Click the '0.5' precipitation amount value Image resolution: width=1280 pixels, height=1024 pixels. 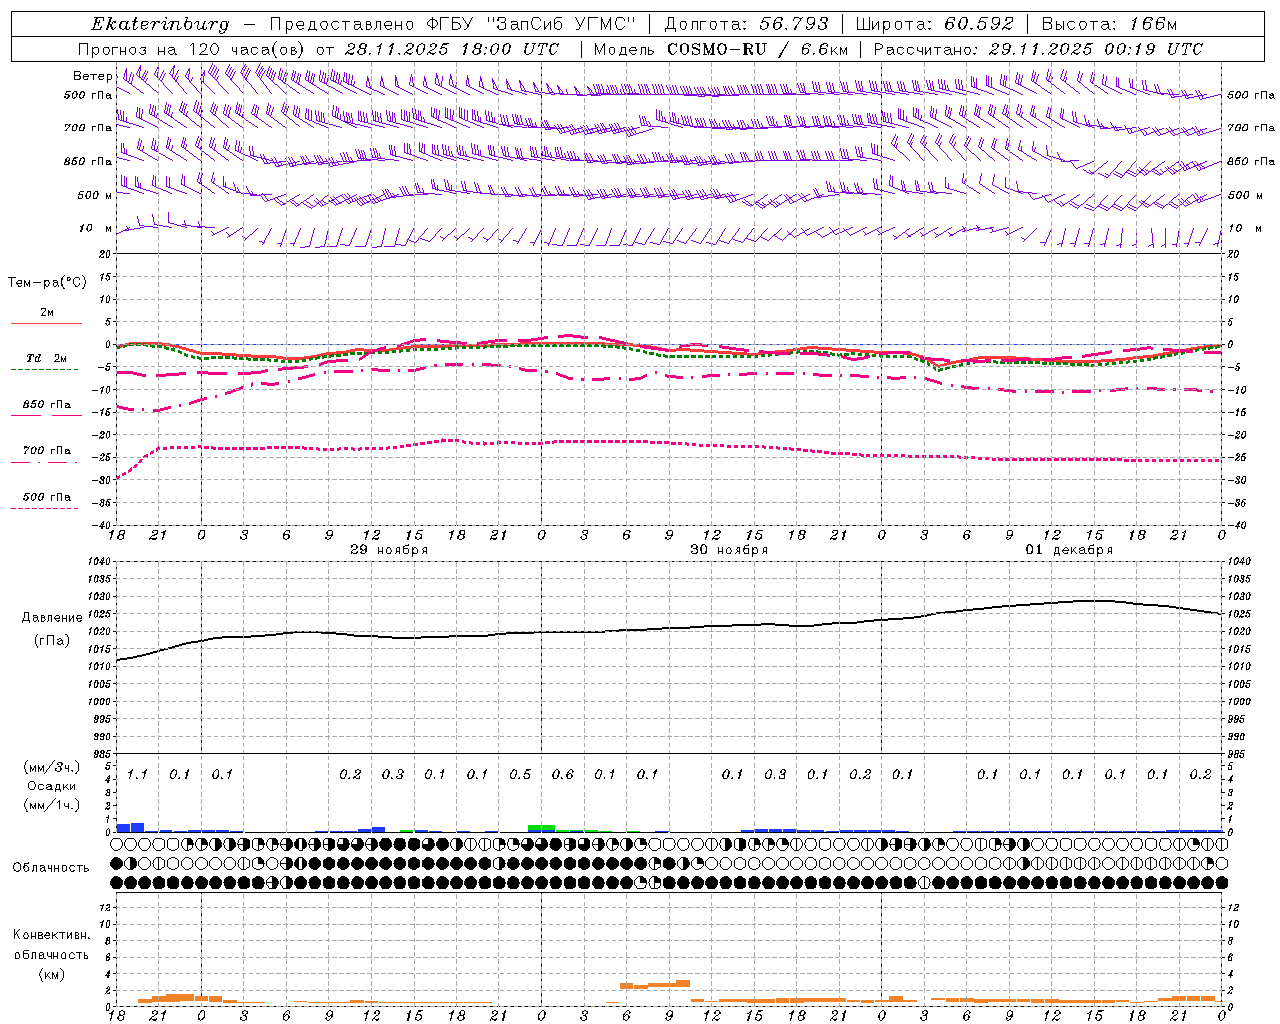[520, 775]
